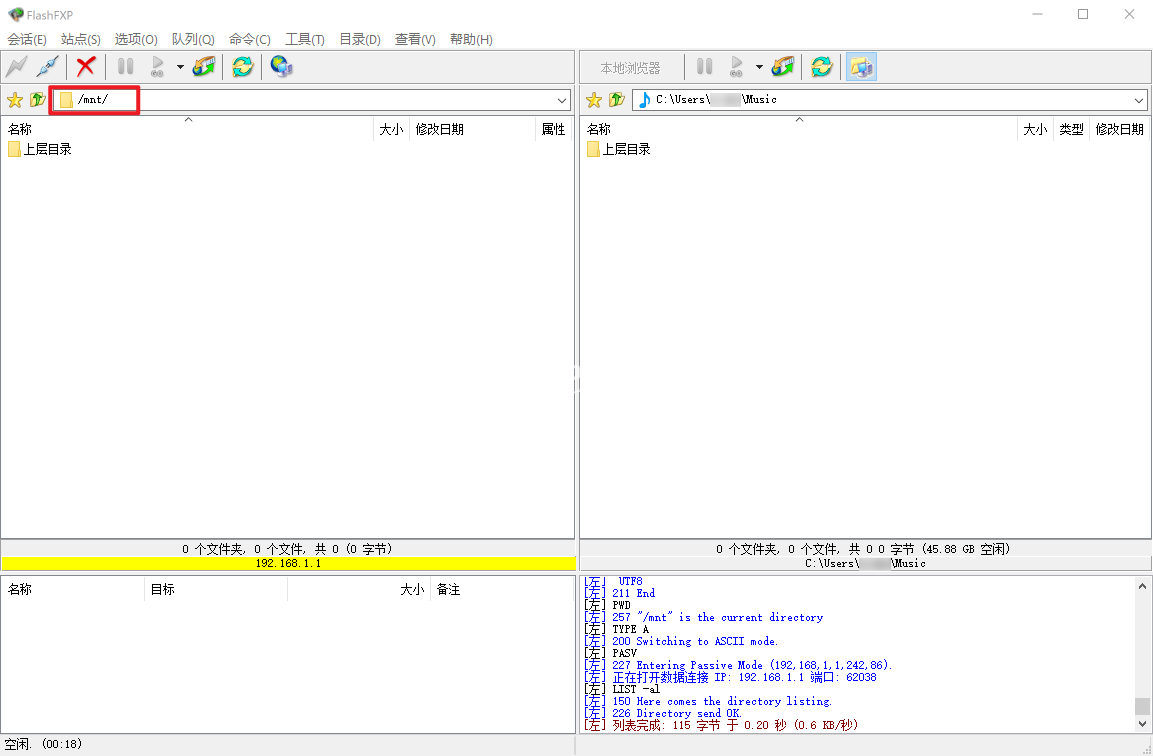Click queue panel 名称 column header
The image size is (1153, 756).
73,590
